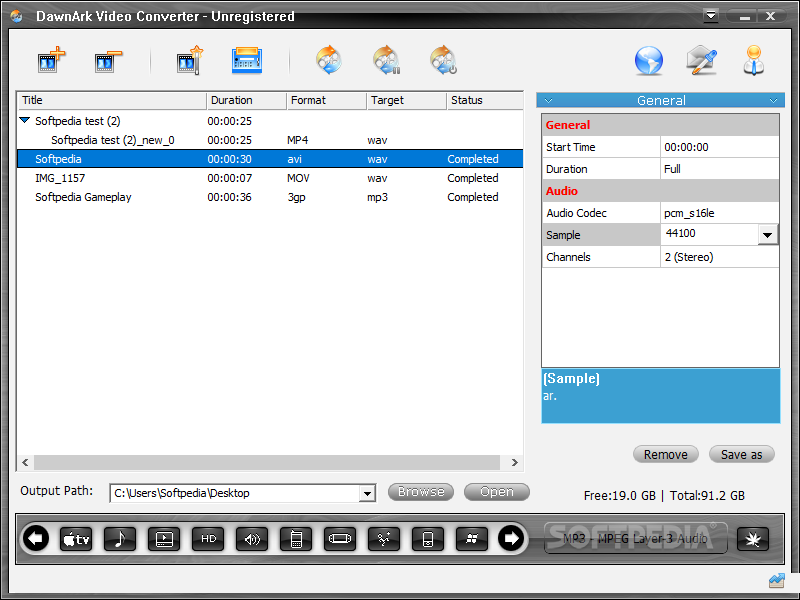Image resolution: width=800 pixels, height=600 pixels.
Task: Open the title bar dropdown menu arrow
Action: tap(711, 16)
